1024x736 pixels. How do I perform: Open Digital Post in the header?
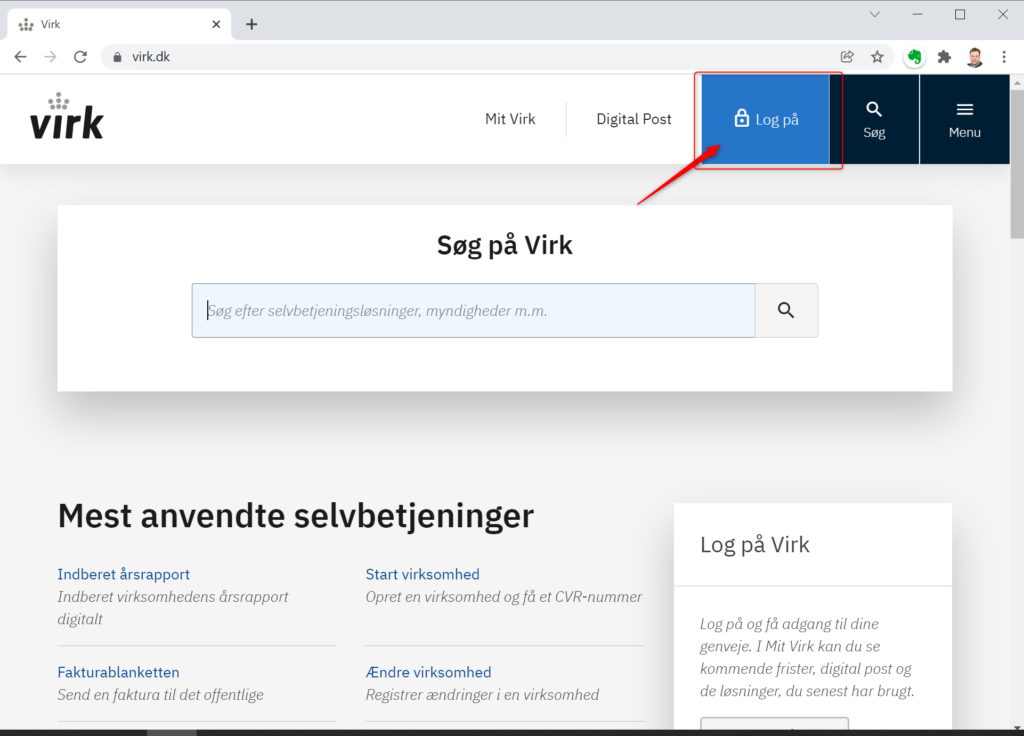click(x=633, y=119)
